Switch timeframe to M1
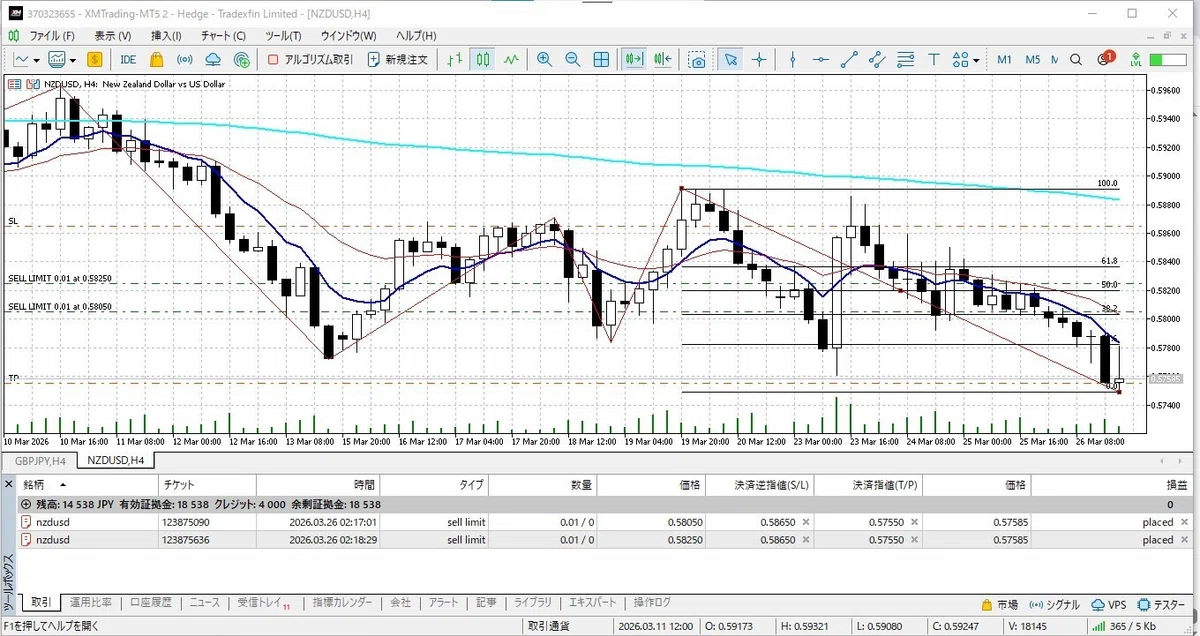This screenshot has width=1200, height=636. [x=1005, y=59]
